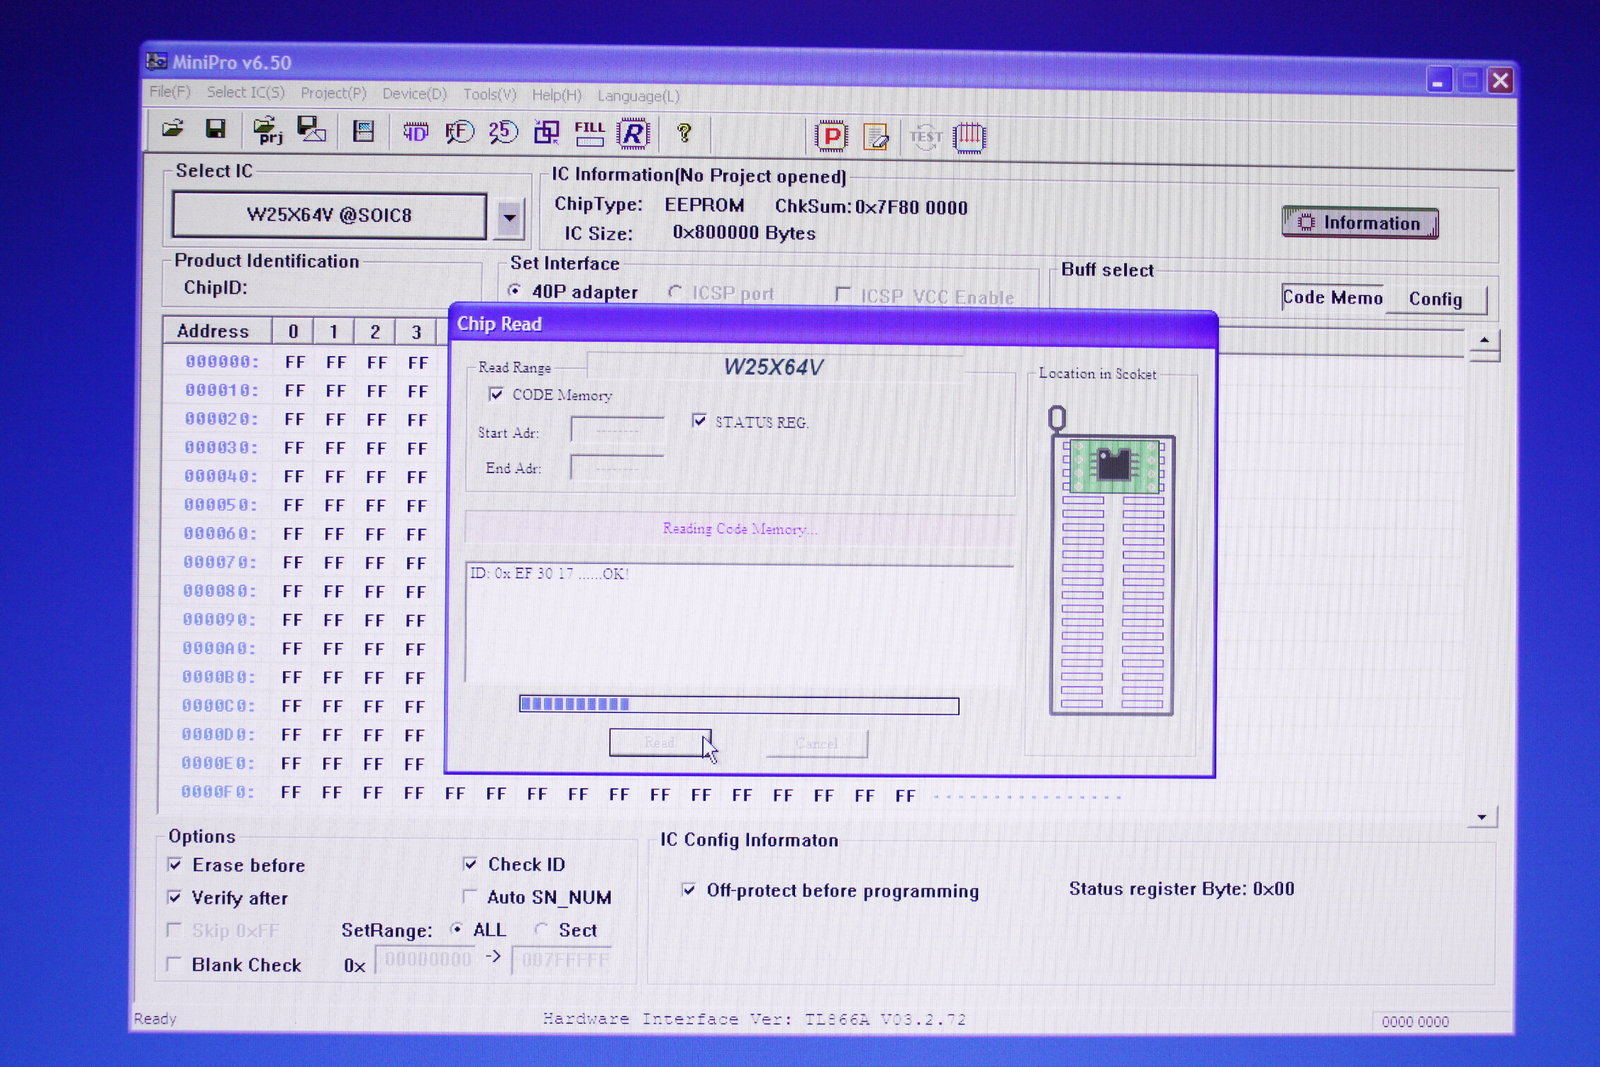Open a project via the prj icon
The image size is (1600, 1067).
(267, 130)
